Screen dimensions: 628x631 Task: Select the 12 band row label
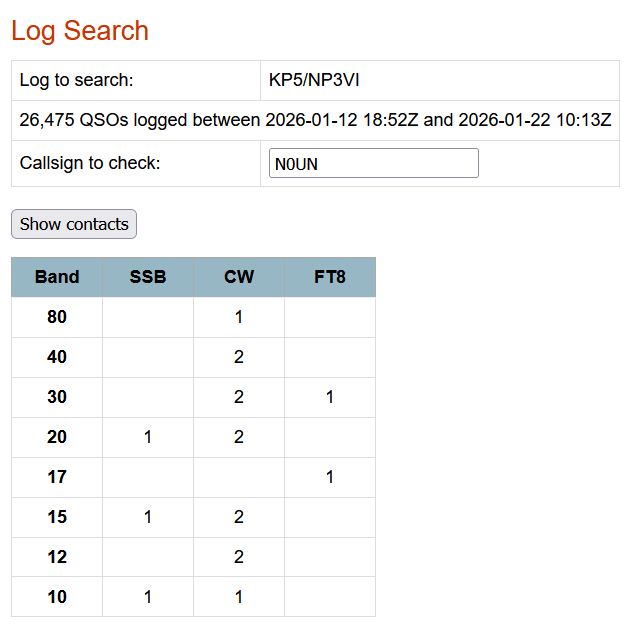click(x=57, y=557)
